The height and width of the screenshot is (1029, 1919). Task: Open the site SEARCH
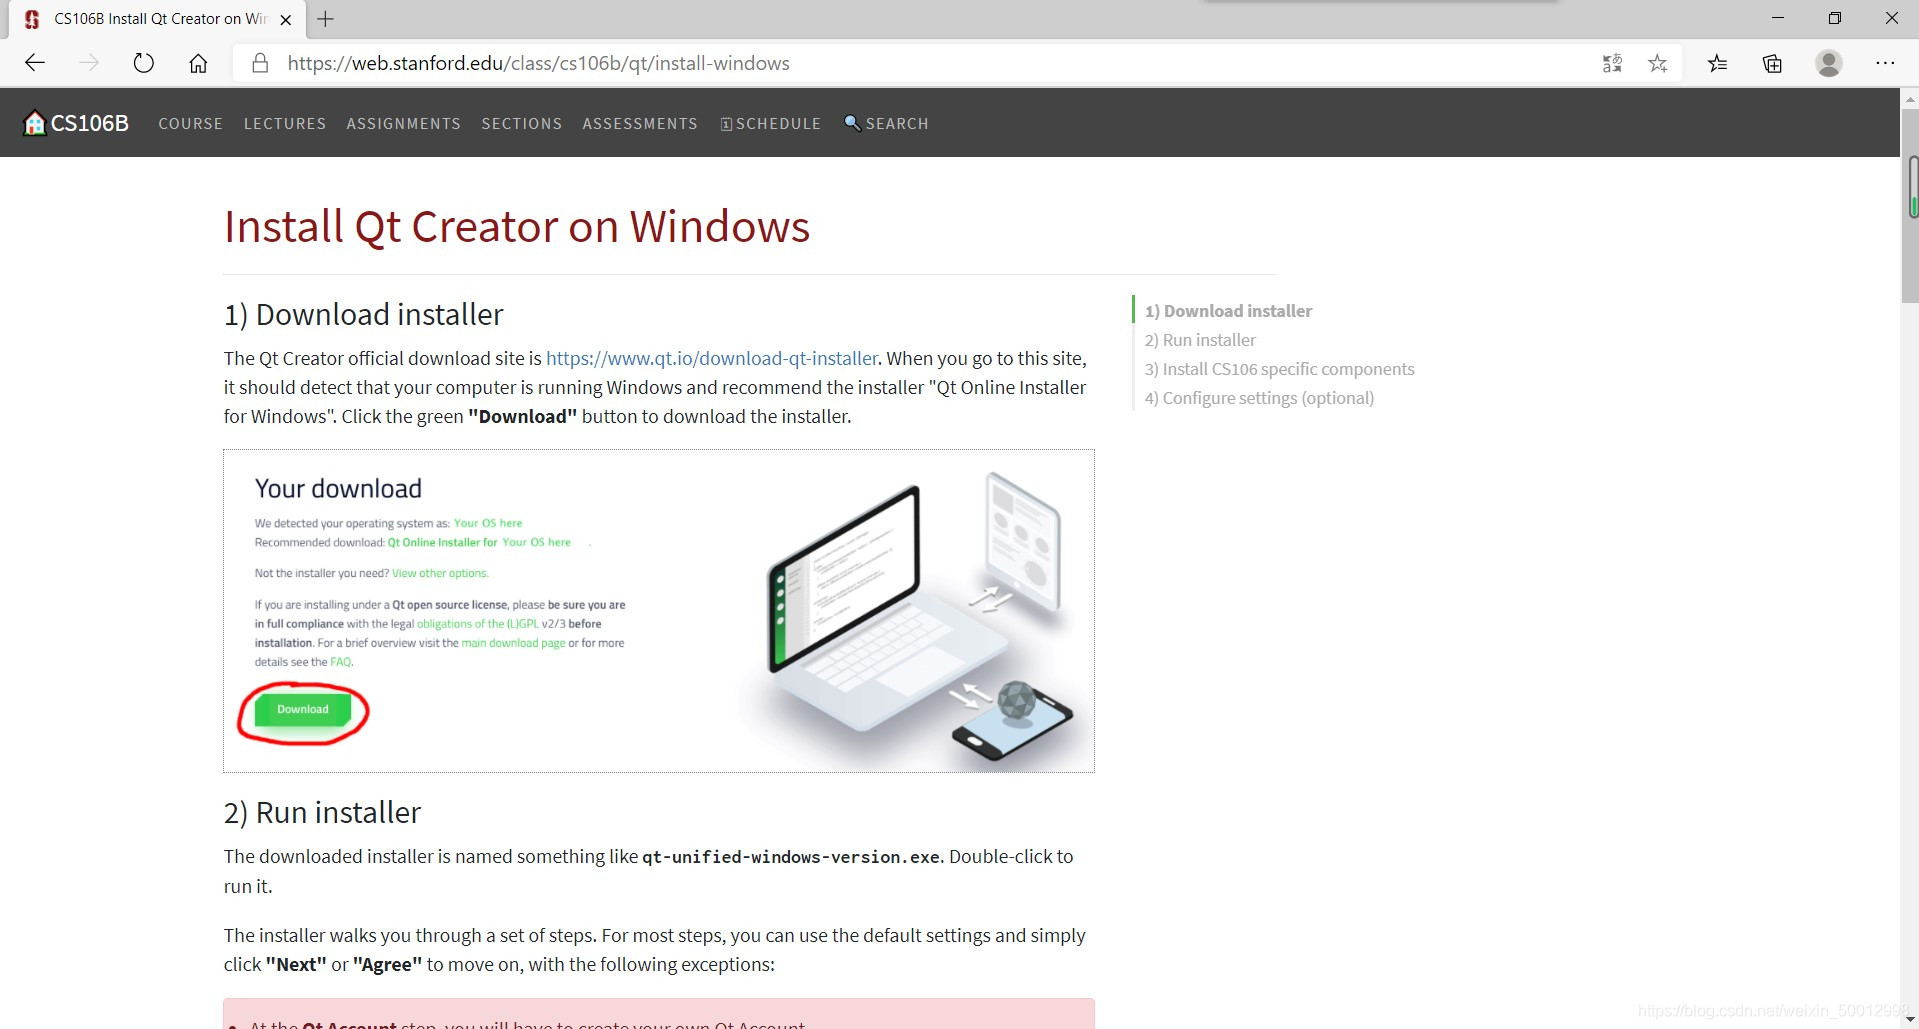point(886,123)
